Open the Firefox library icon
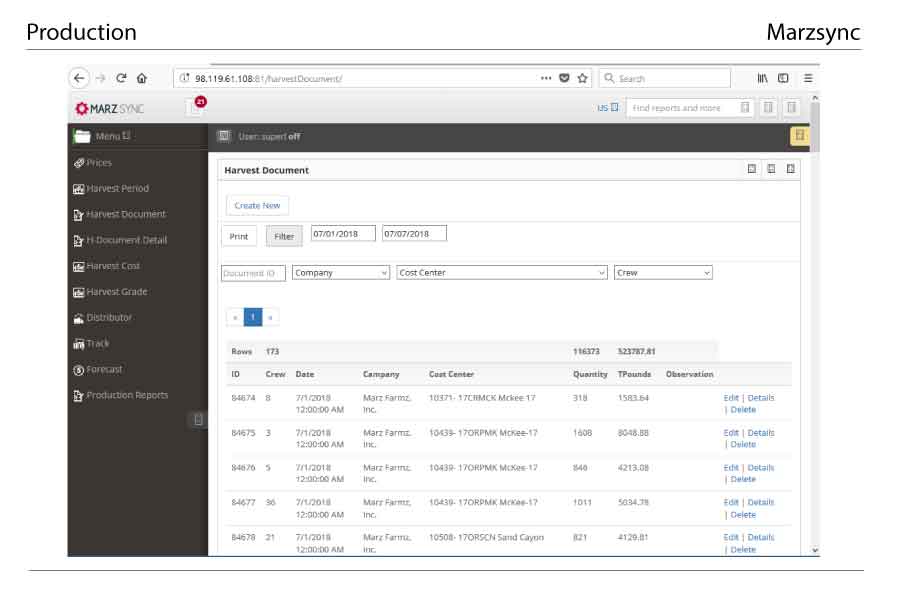The width and height of the screenshot is (900, 600). [x=762, y=78]
